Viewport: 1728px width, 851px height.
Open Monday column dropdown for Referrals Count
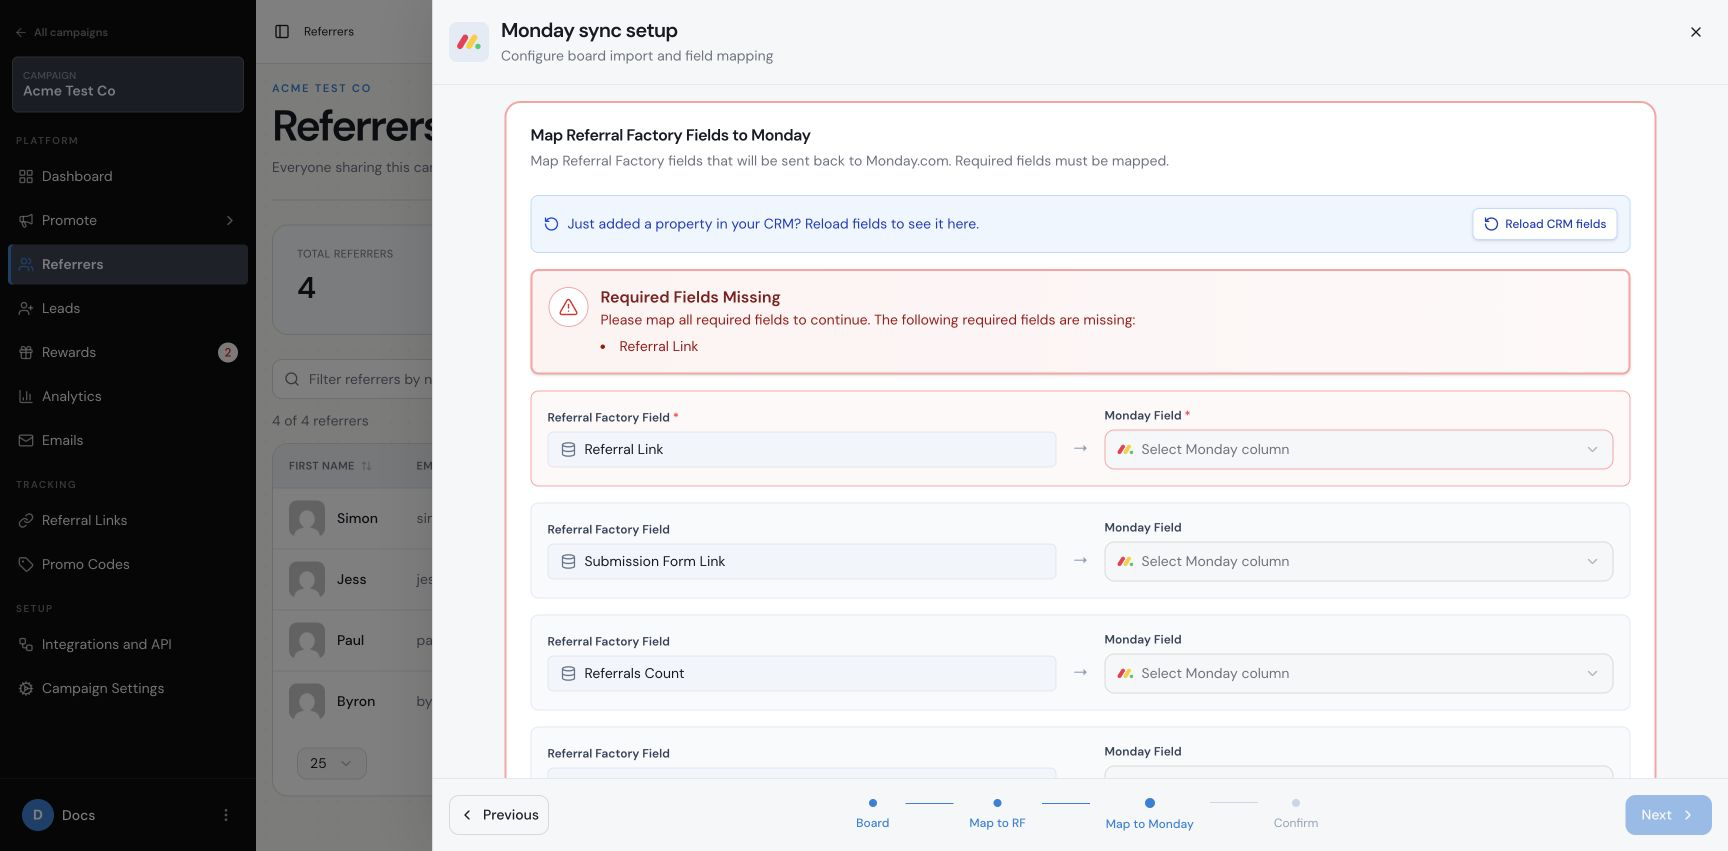click(1358, 674)
